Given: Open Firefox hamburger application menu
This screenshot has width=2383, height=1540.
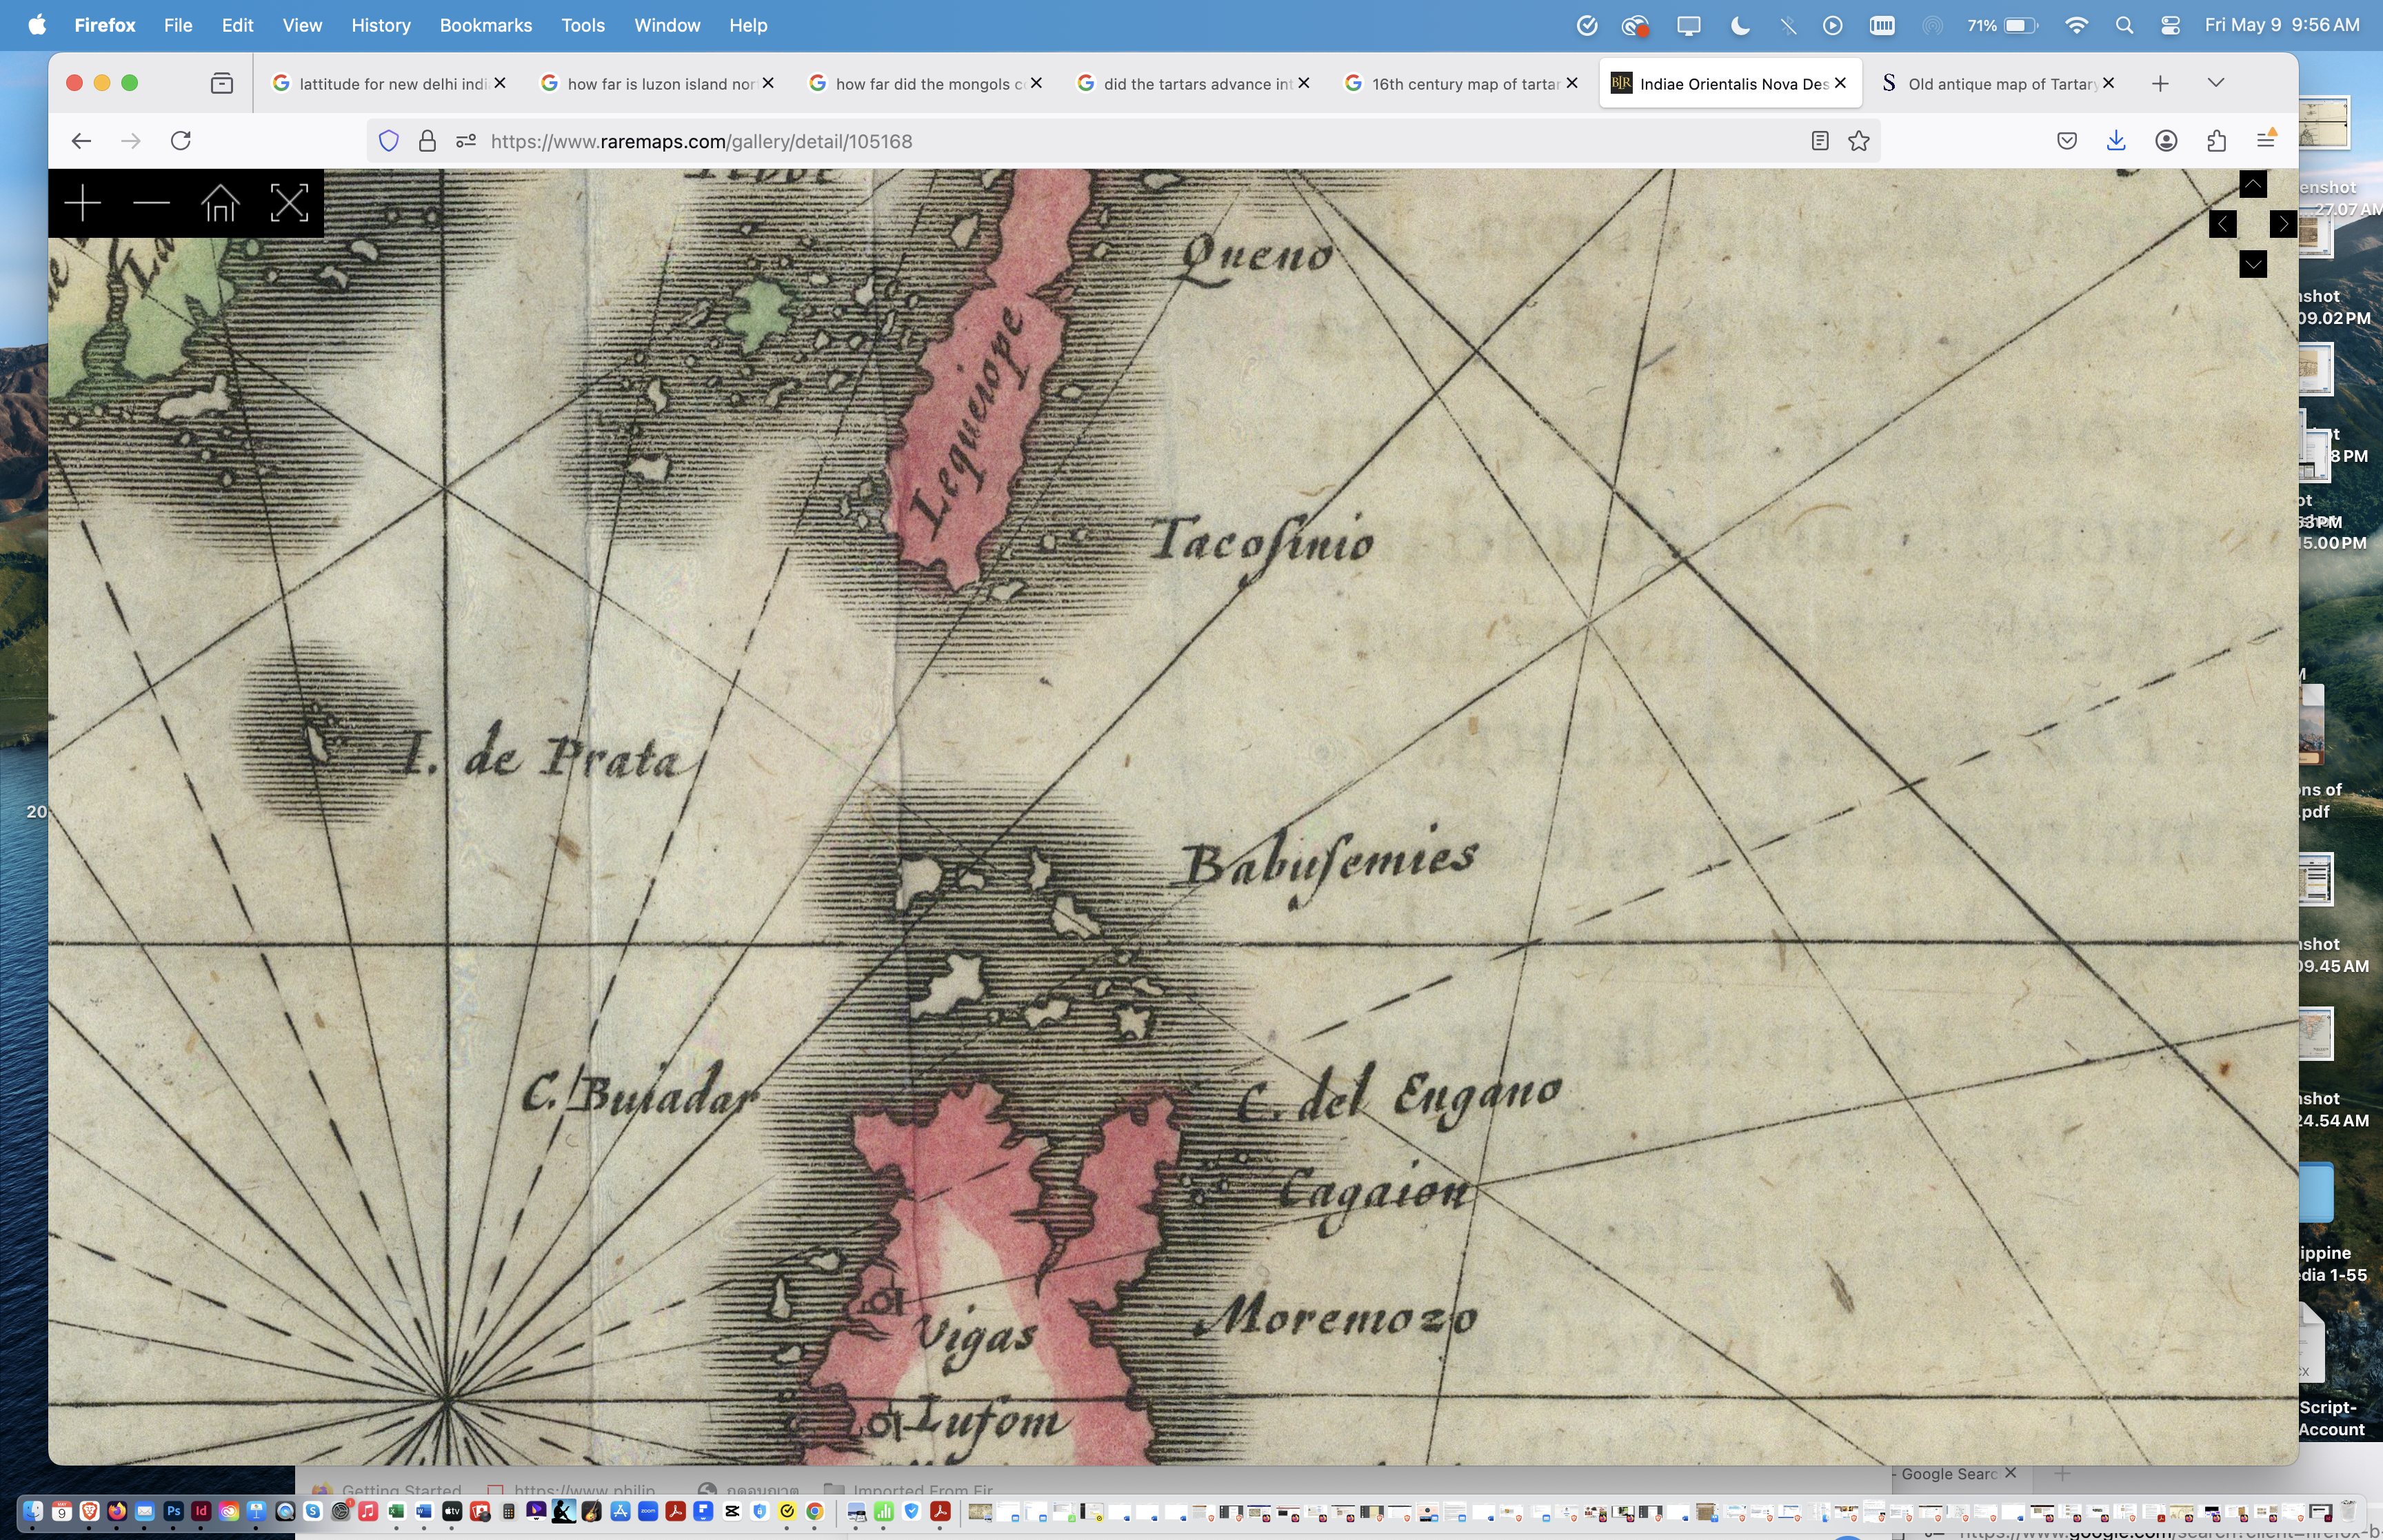Looking at the screenshot, I should tap(2266, 141).
